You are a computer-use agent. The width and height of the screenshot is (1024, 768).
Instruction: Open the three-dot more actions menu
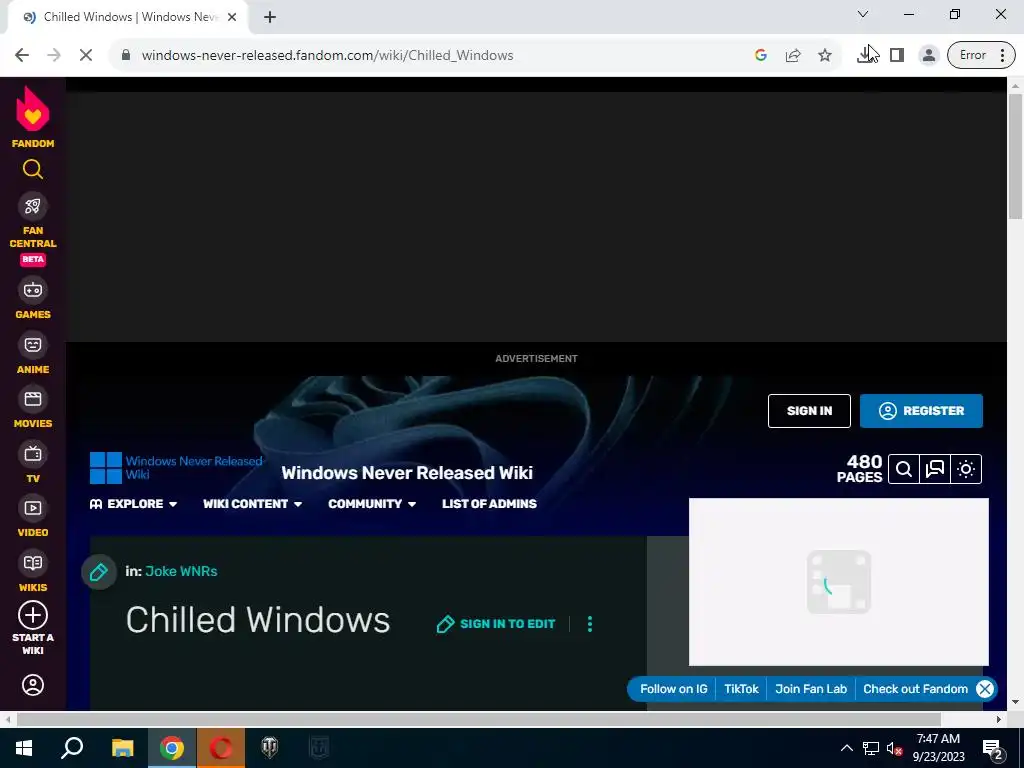(590, 624)
